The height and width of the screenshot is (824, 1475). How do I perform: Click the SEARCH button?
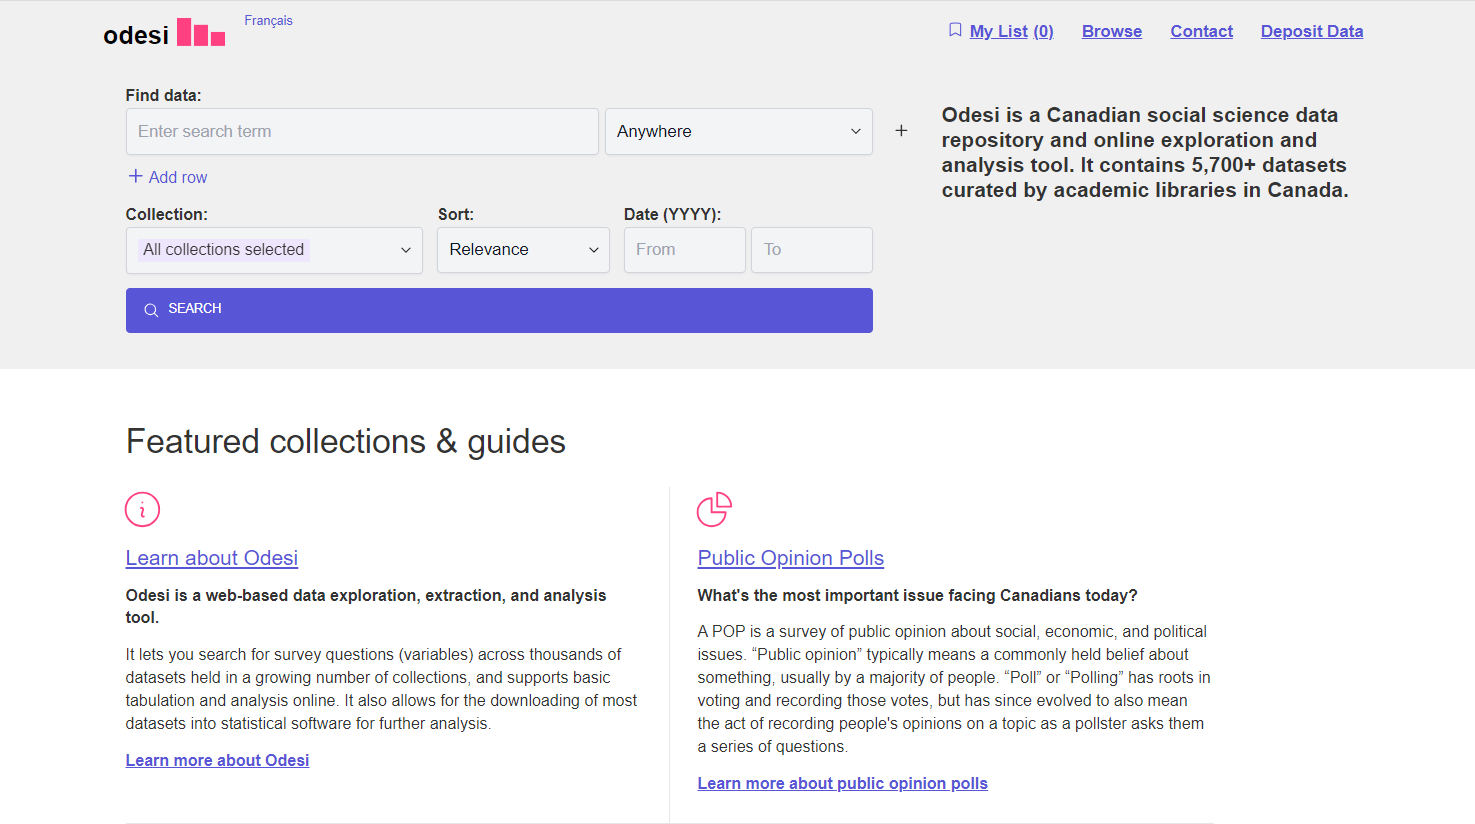(x=499, y=310)
